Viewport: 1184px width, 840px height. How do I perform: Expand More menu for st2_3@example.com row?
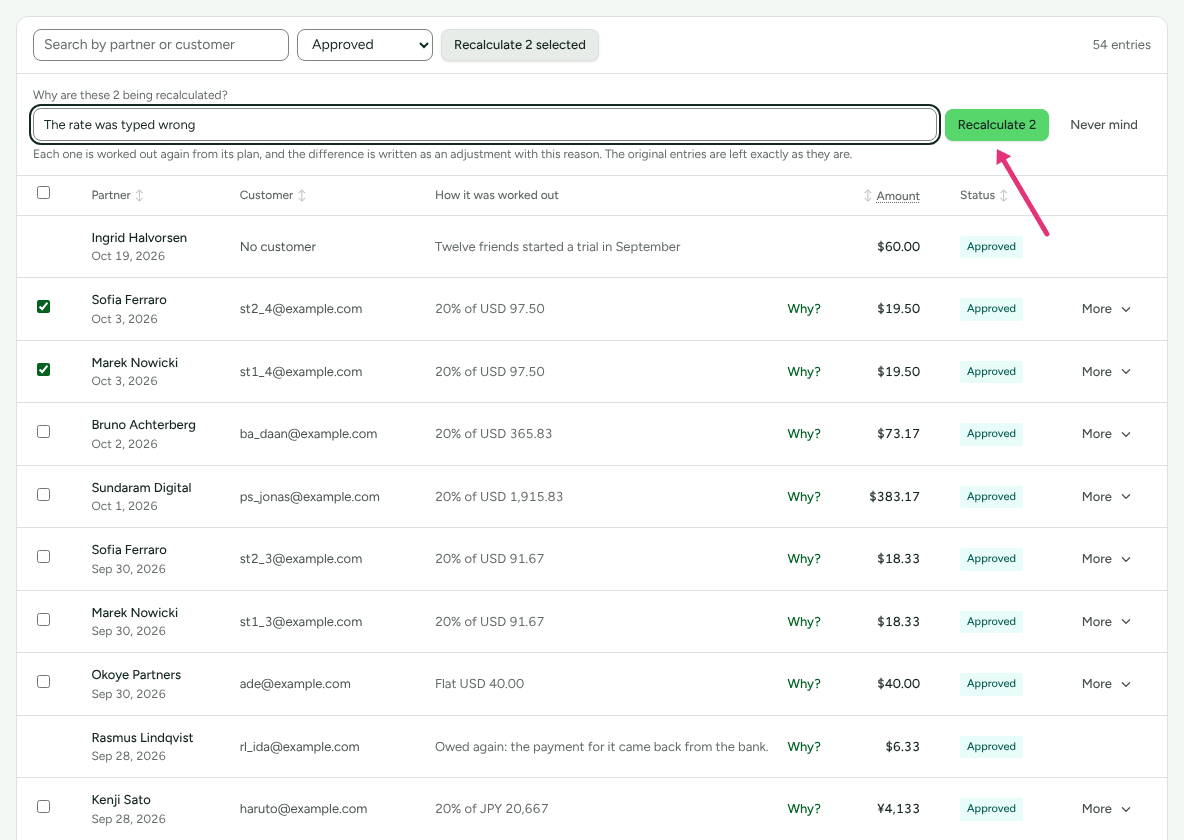point(1105,559)
